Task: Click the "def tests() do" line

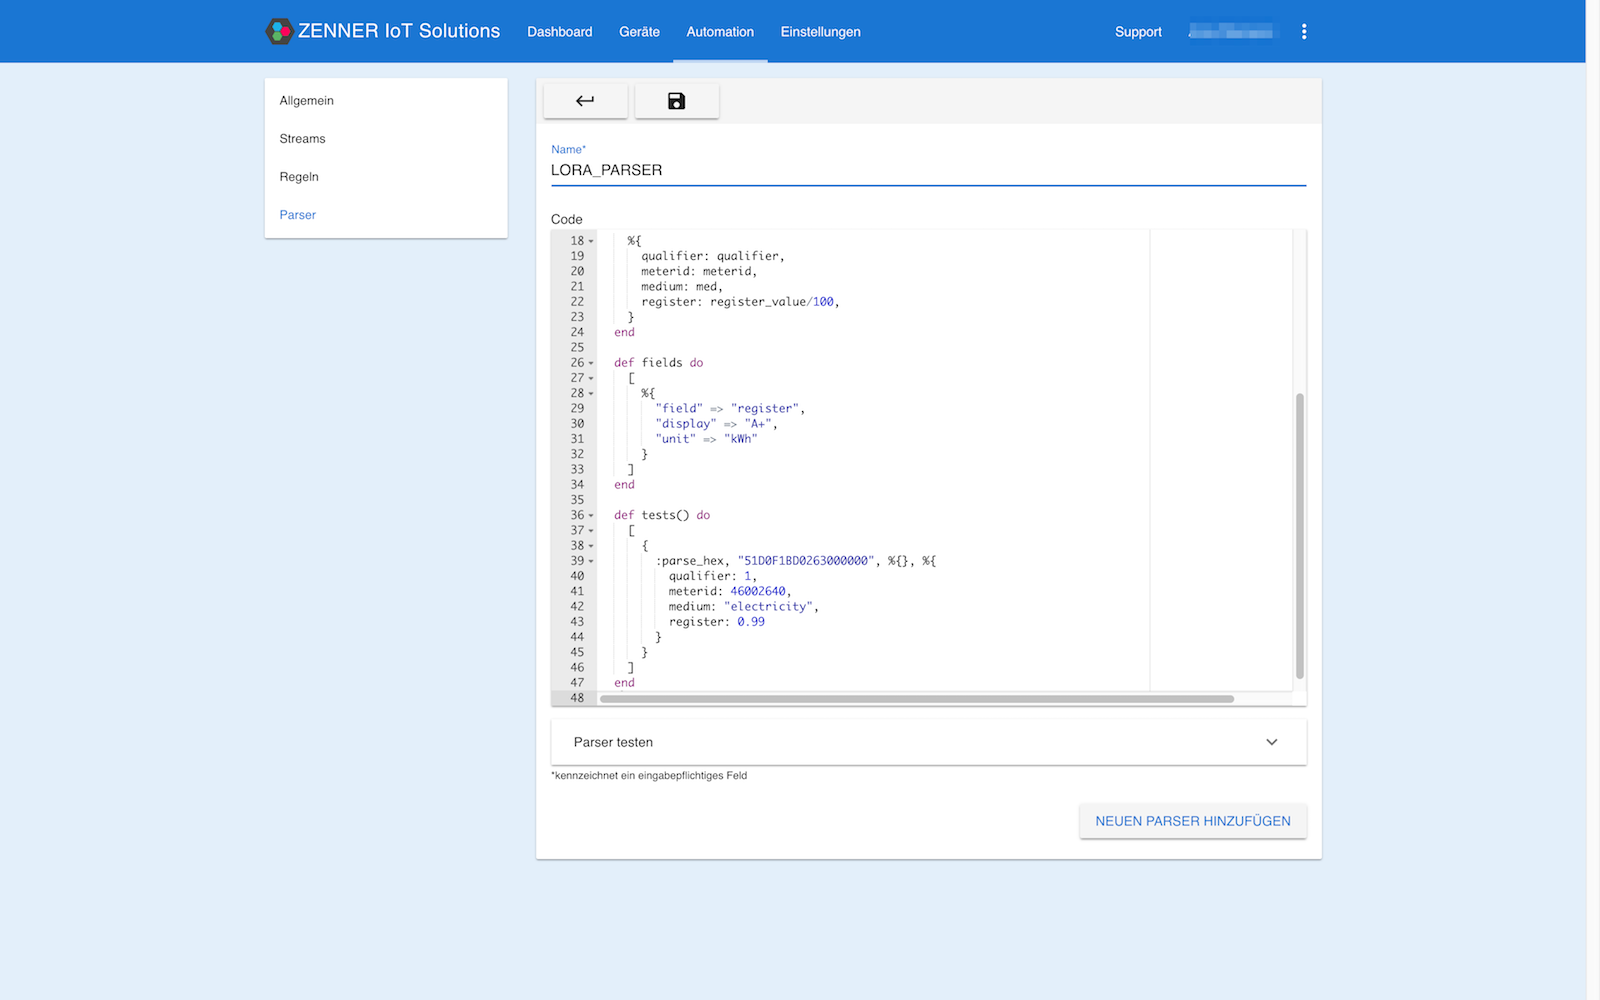Action: [x=662, y=516]
